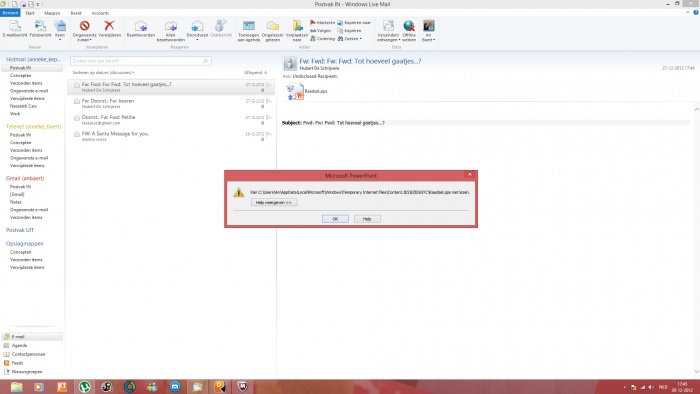Select Gmail Postvak IN folder
The height and width of the screenshot is (394, 700).
pyautogui.click(x=21, y=187)
